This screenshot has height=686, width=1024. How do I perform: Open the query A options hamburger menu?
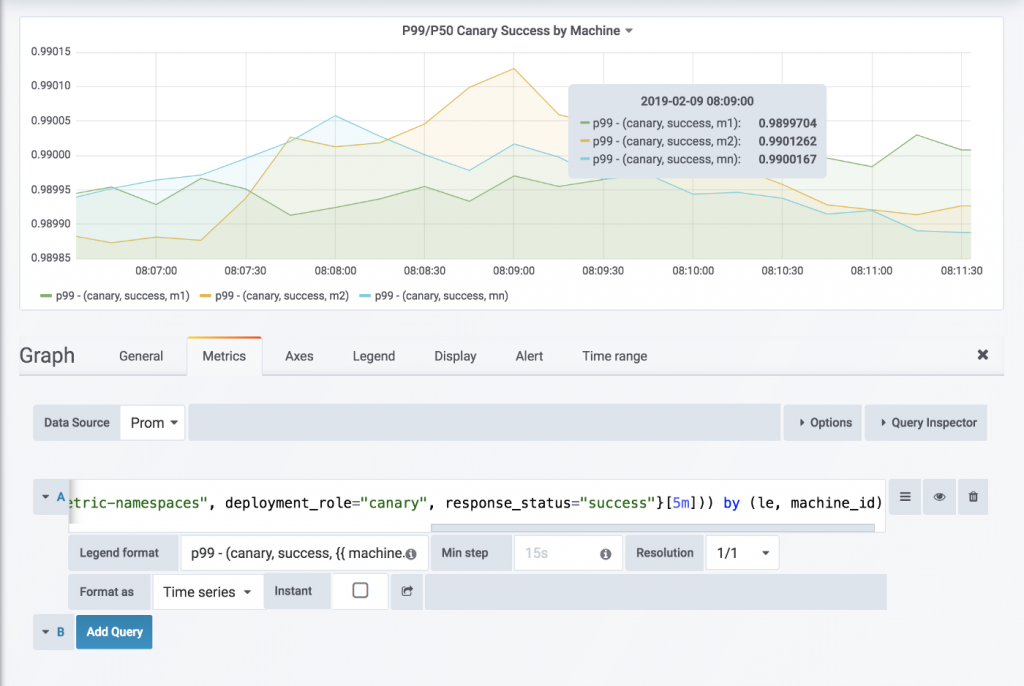(x=905, y=496)
